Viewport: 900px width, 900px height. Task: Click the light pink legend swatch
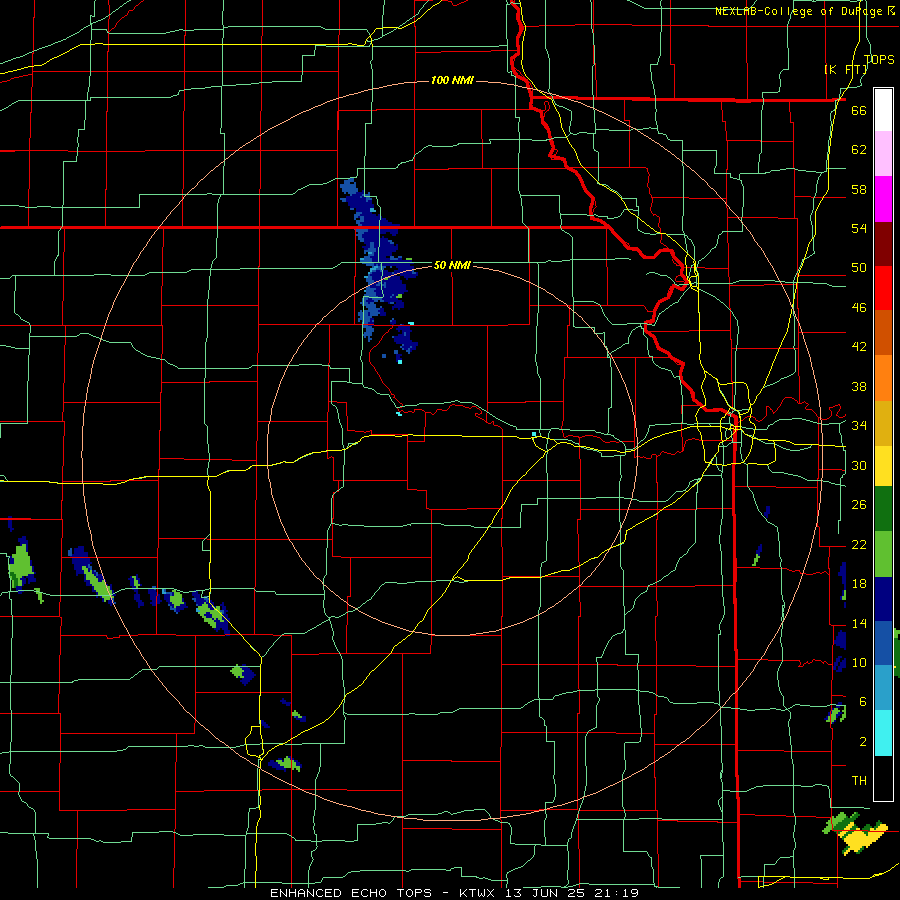[883, 154]
